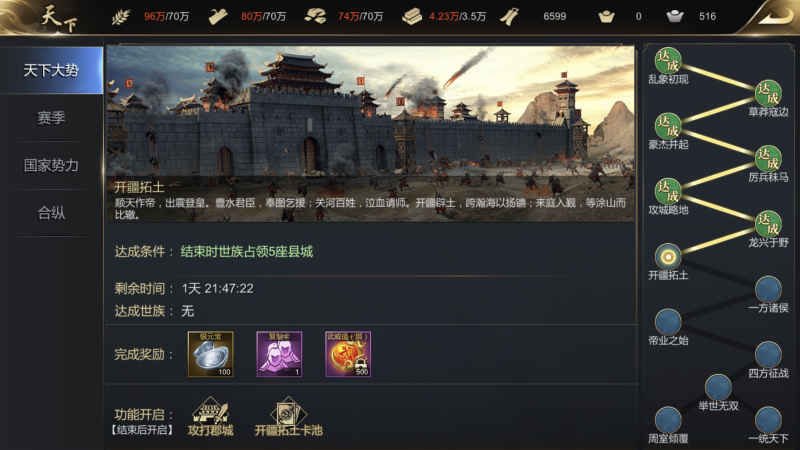Switch to the 国家势力 tab
Viewport: 800px width, 450px height.
pos(51,165)
